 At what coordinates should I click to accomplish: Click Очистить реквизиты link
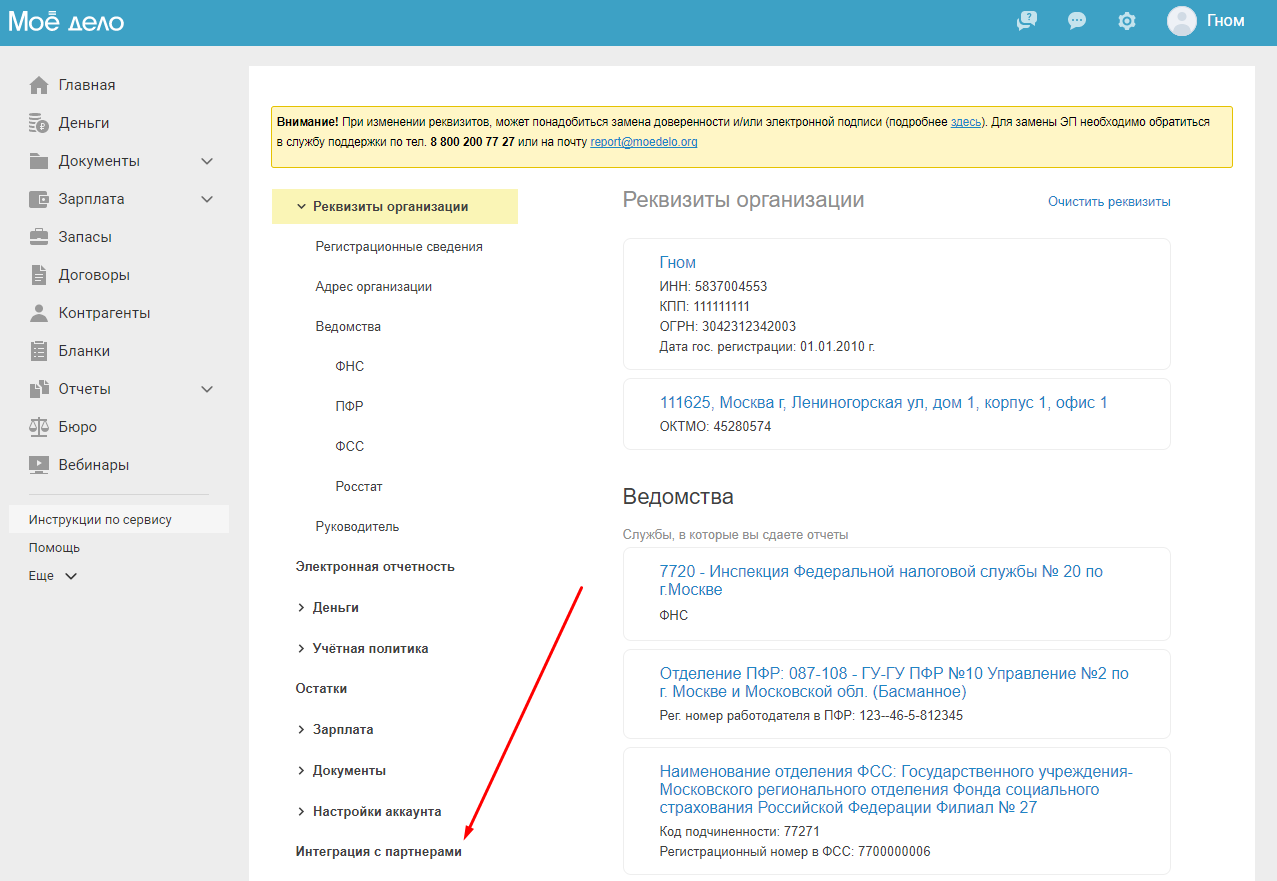(x=1109, y=202)
